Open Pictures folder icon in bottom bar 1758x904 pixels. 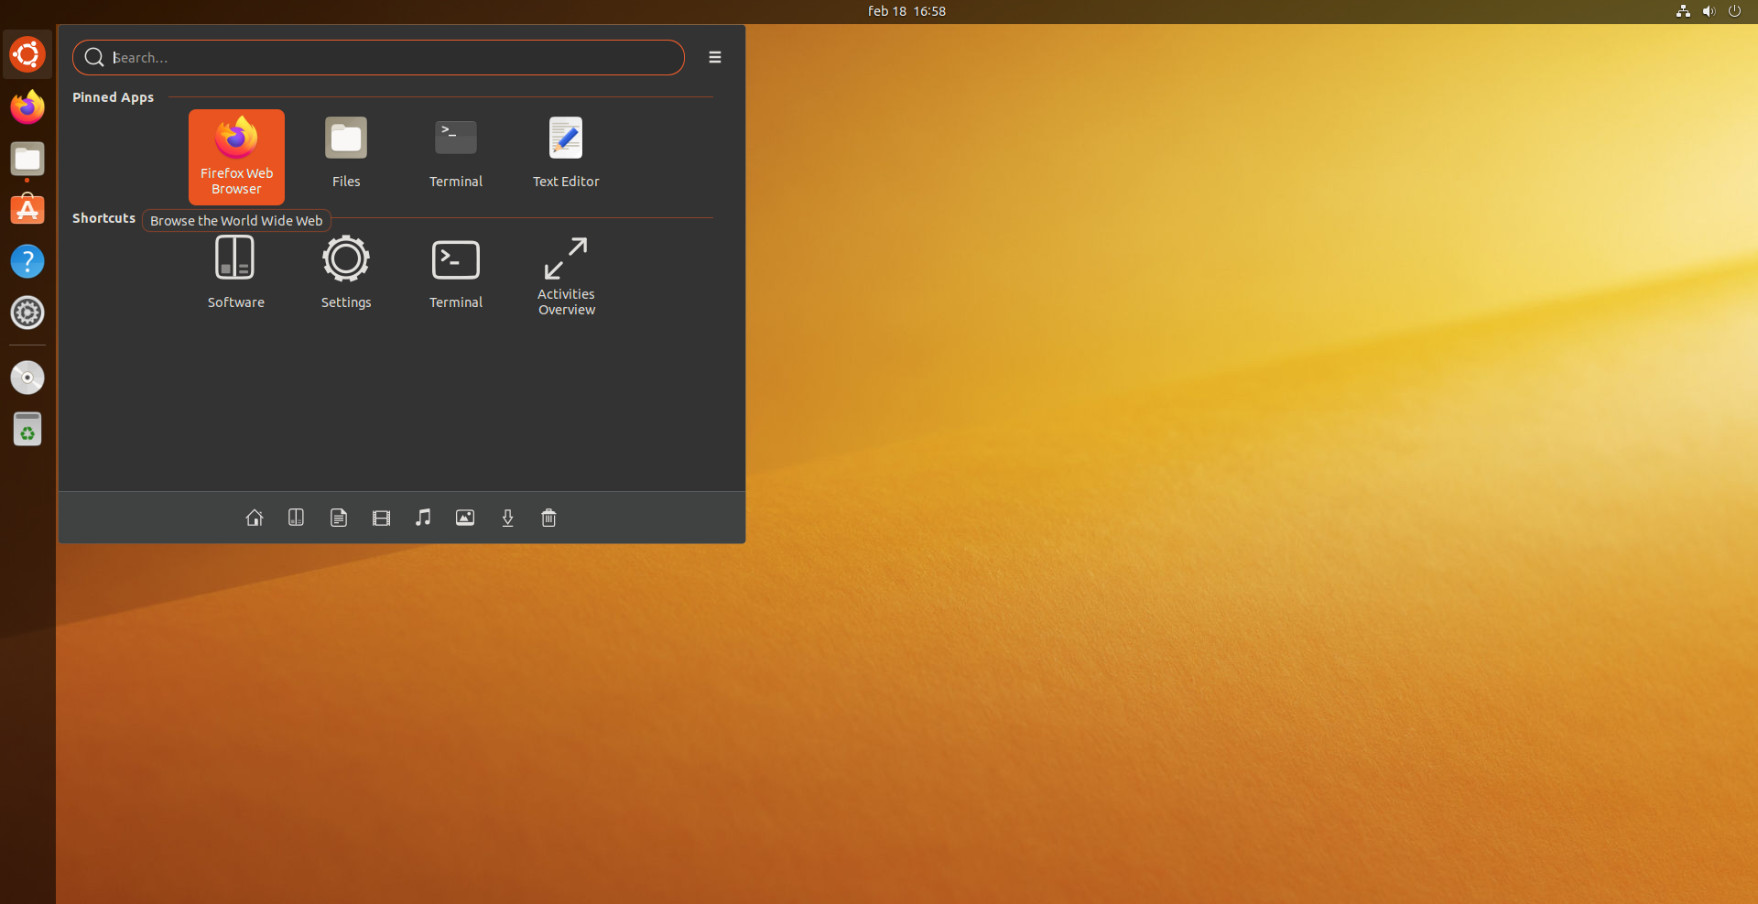coord(465,518)
